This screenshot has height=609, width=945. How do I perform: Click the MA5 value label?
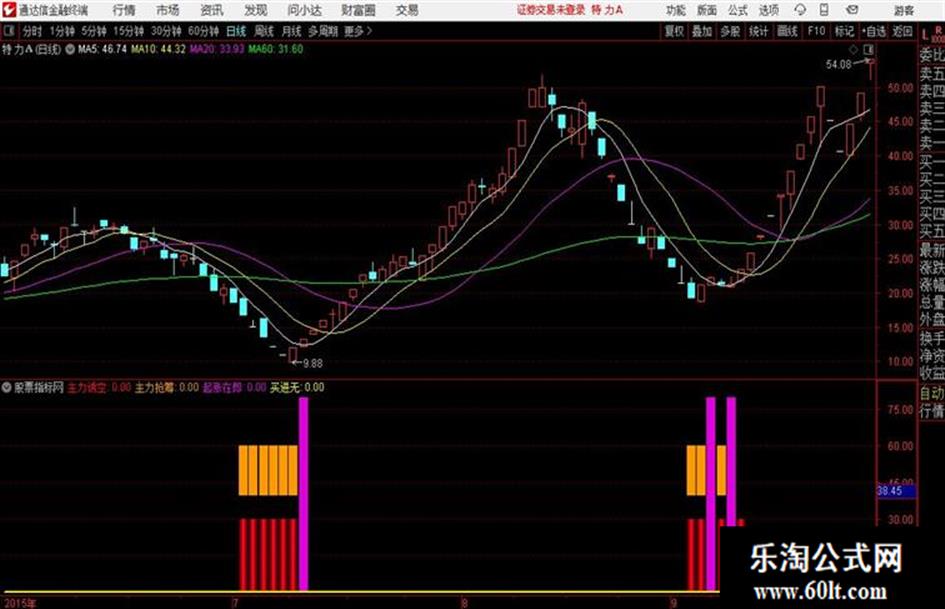click(x=102, y=49)
